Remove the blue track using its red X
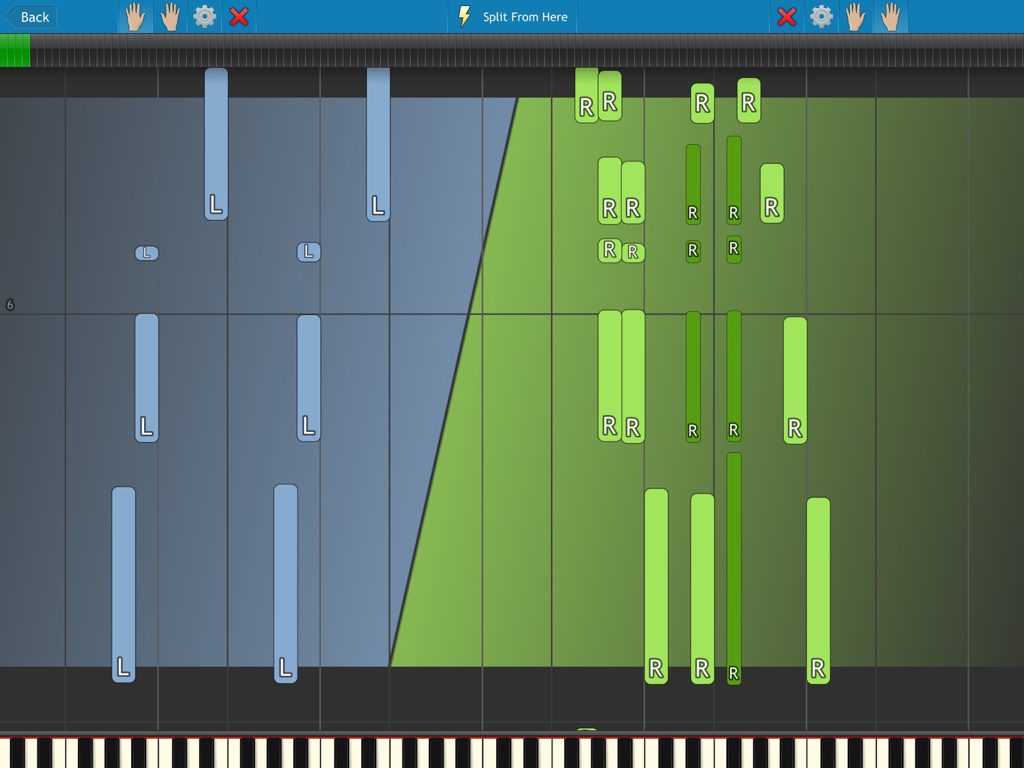1024x768 pixels. coord(239,16)
